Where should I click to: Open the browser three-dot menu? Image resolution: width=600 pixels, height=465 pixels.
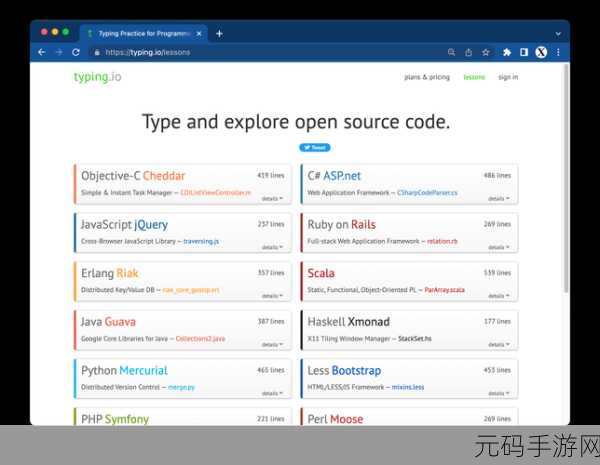[558, 52]
